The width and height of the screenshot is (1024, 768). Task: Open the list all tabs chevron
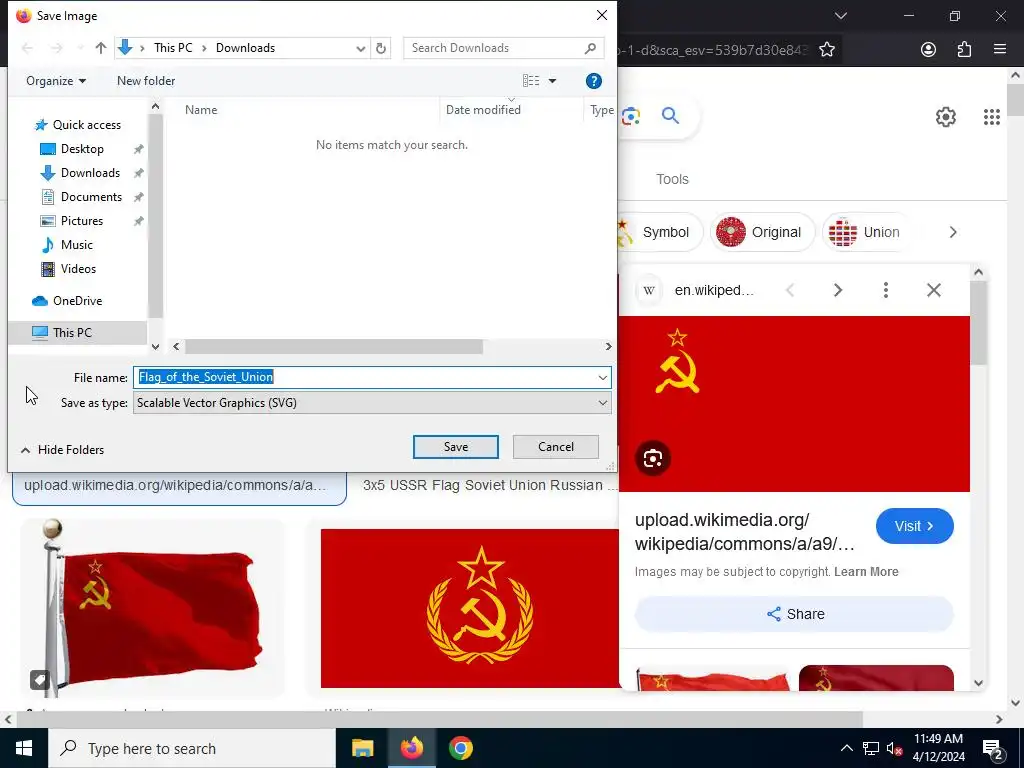(x=841, y=16)
